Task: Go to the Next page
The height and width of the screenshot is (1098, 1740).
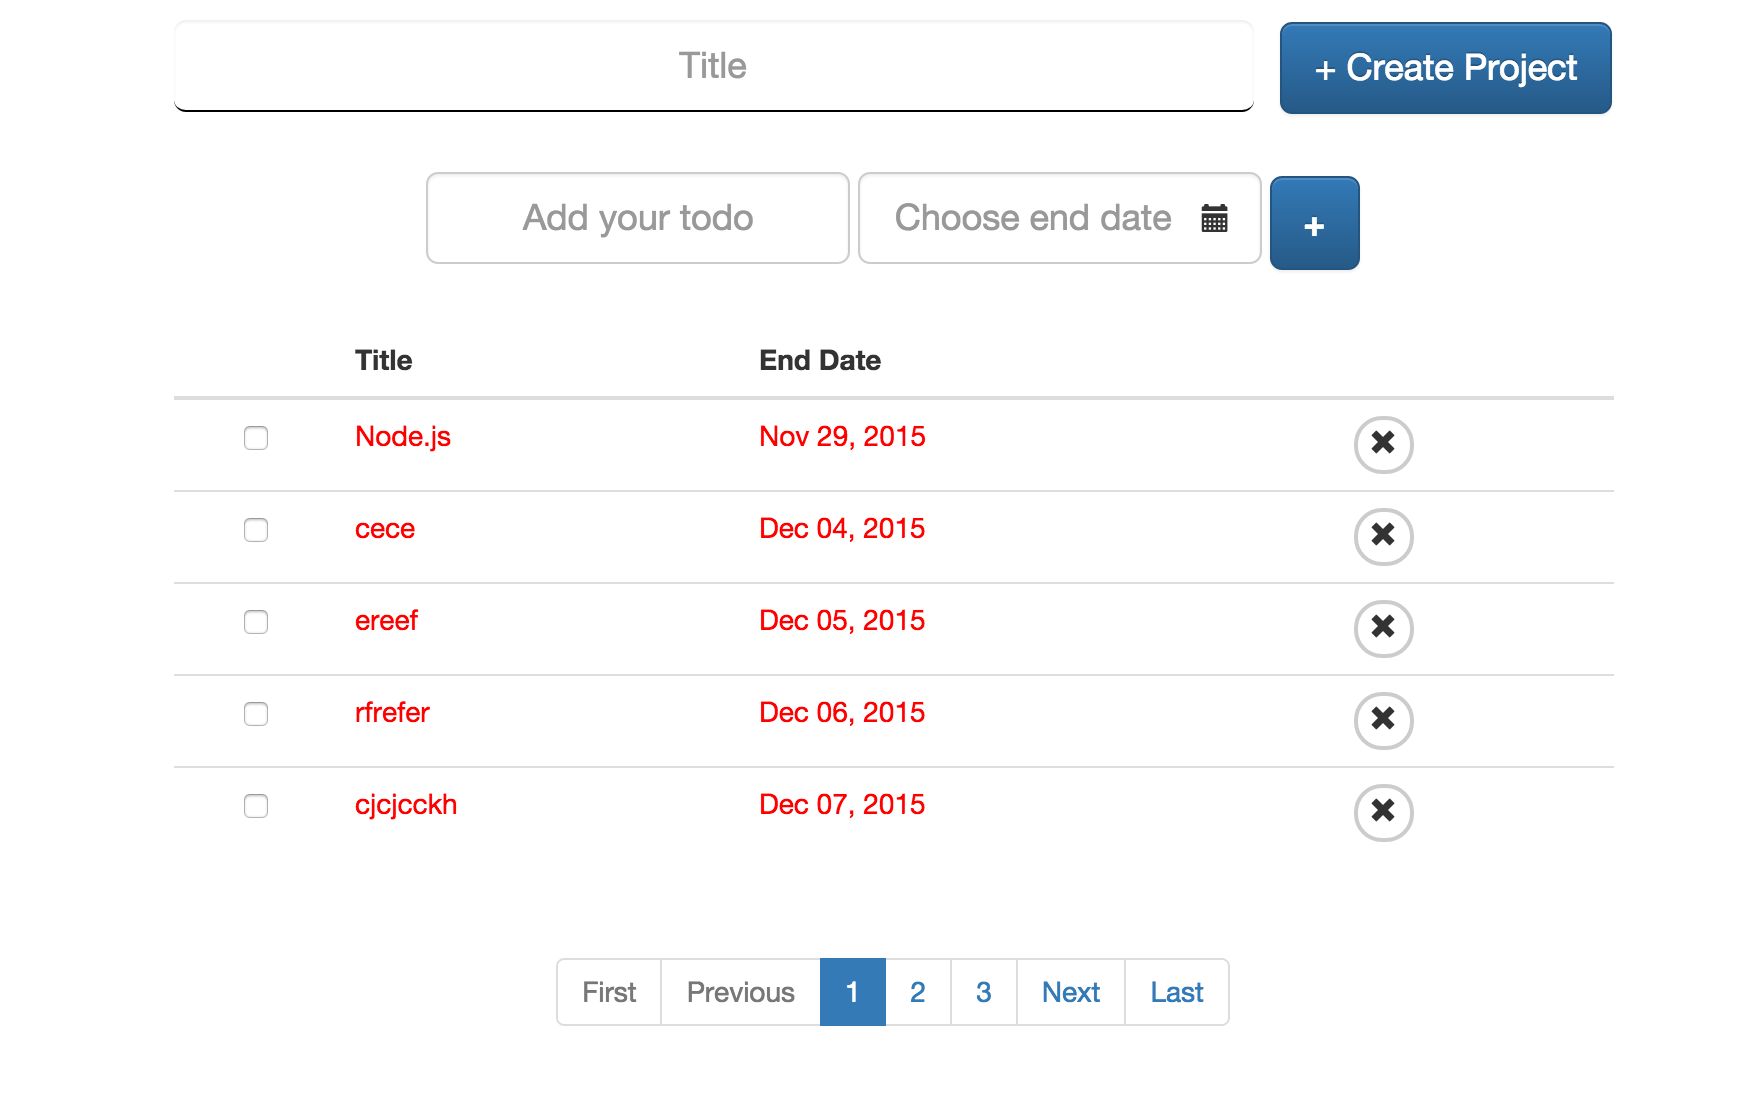Action: tap(1070, 992)
